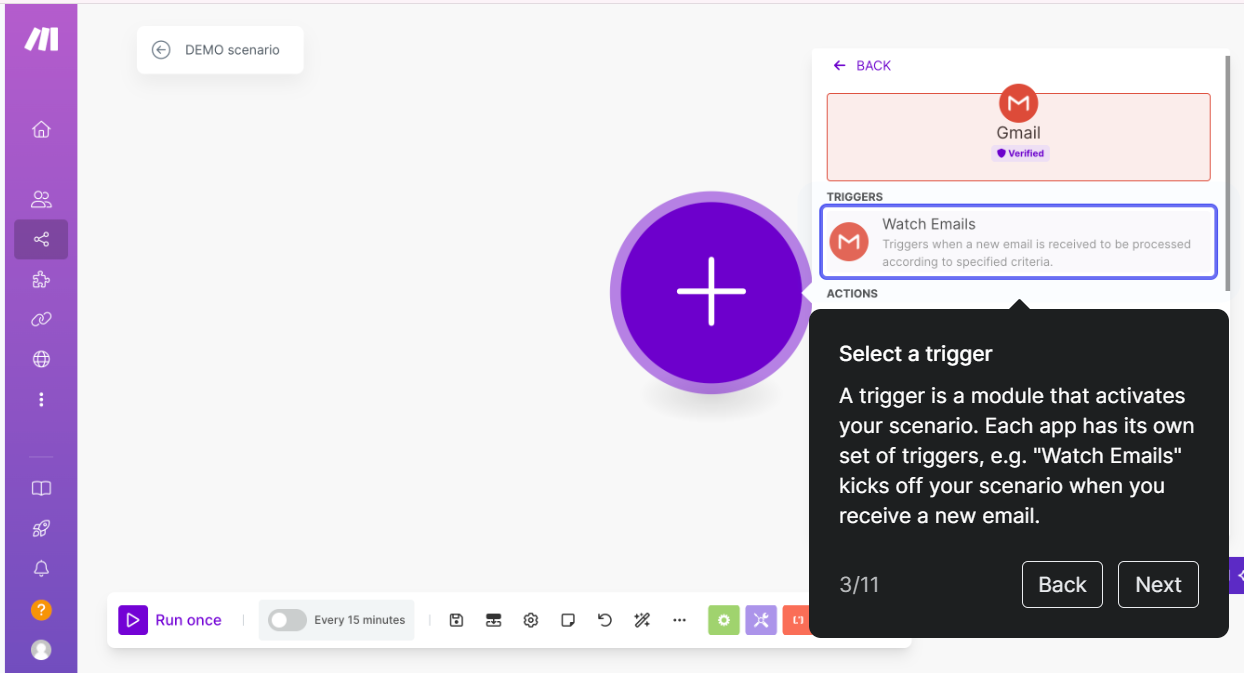Image resolution: width=1244 pixels, height=673 pixels.
Task: Open Connections chain-link icon
Action: click(x=41, y=319)
